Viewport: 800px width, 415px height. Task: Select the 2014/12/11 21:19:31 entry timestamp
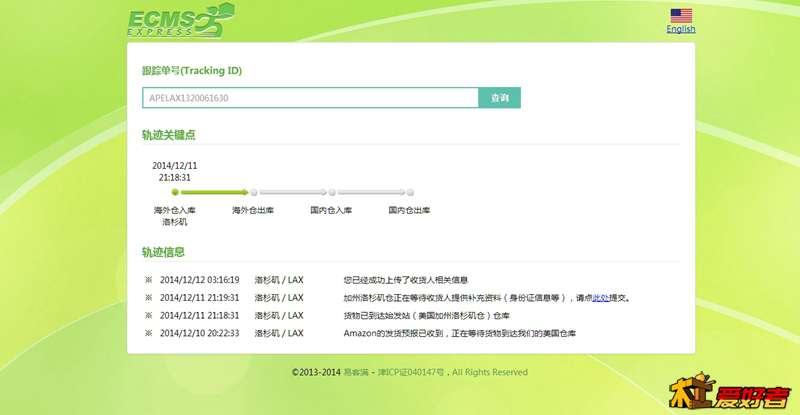click(x=199, y=298)
